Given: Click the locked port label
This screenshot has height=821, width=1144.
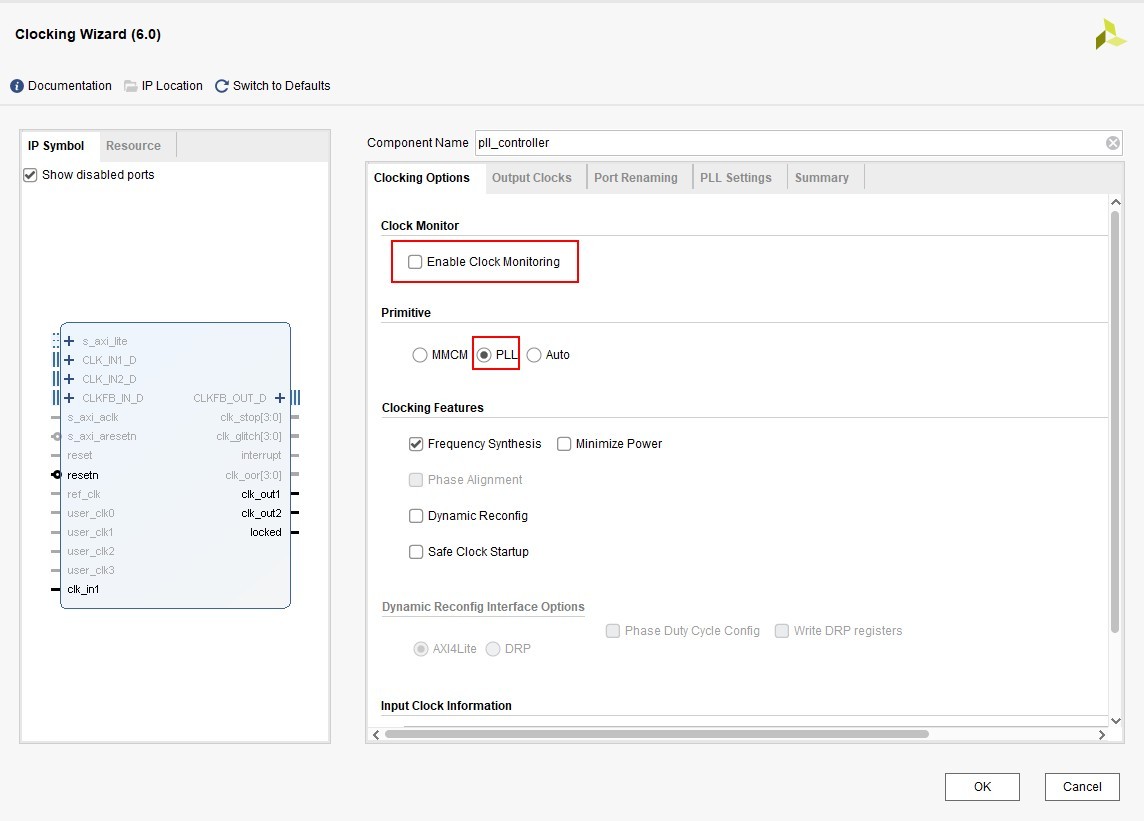Looking at the screenshot, I should [266, 532].
